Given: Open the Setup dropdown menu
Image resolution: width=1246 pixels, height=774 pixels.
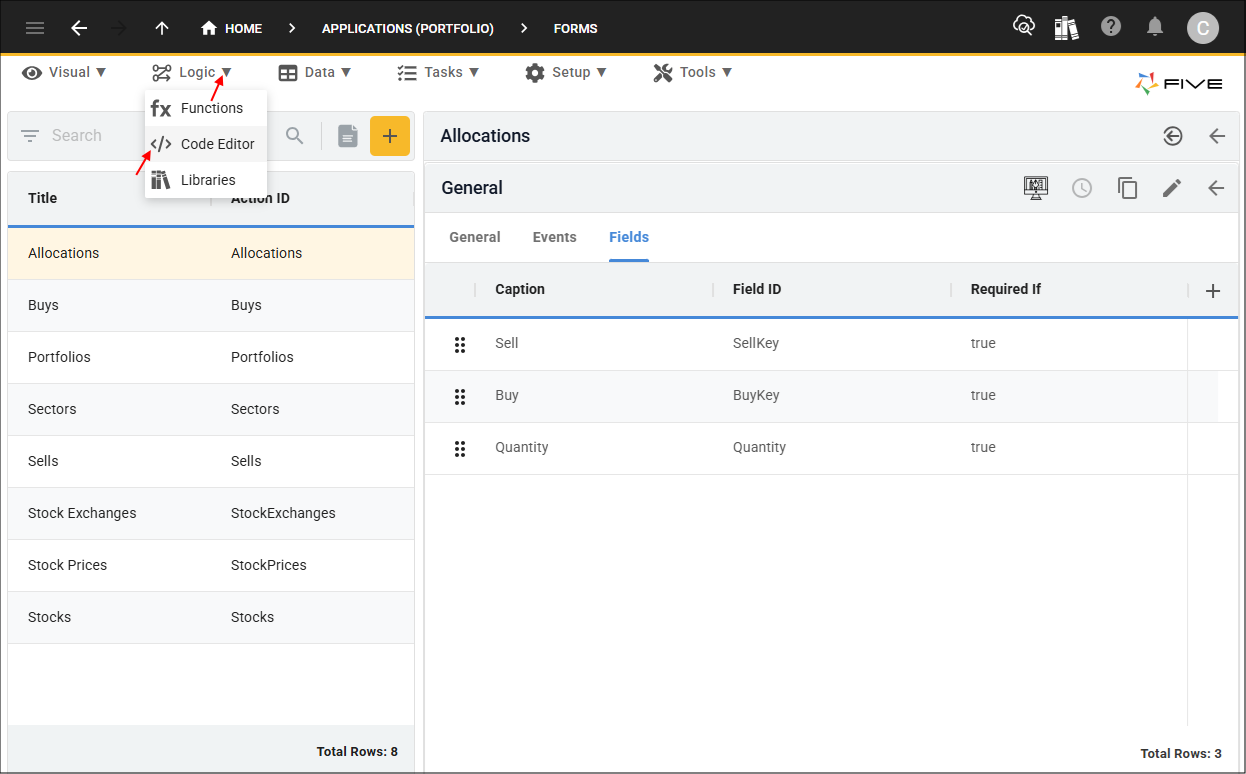Looking at the screenshot, I should coord(566,72).
